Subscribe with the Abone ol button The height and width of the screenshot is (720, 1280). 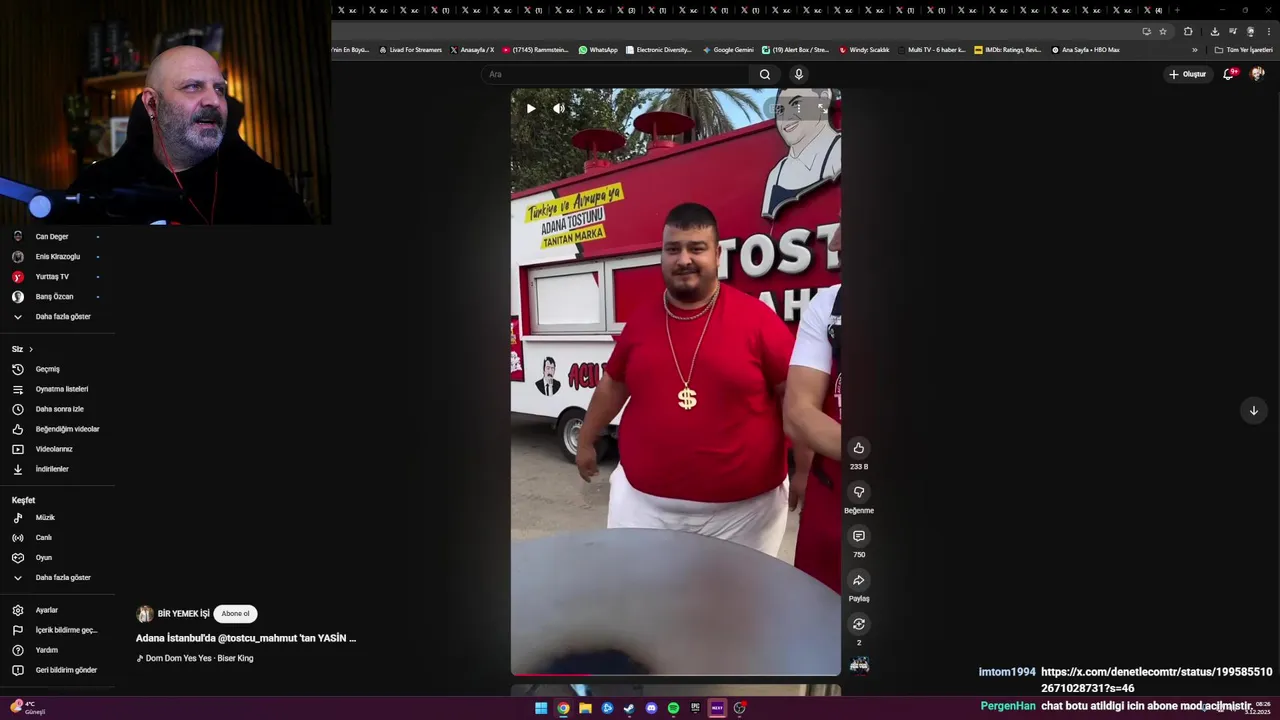[235, 614]
